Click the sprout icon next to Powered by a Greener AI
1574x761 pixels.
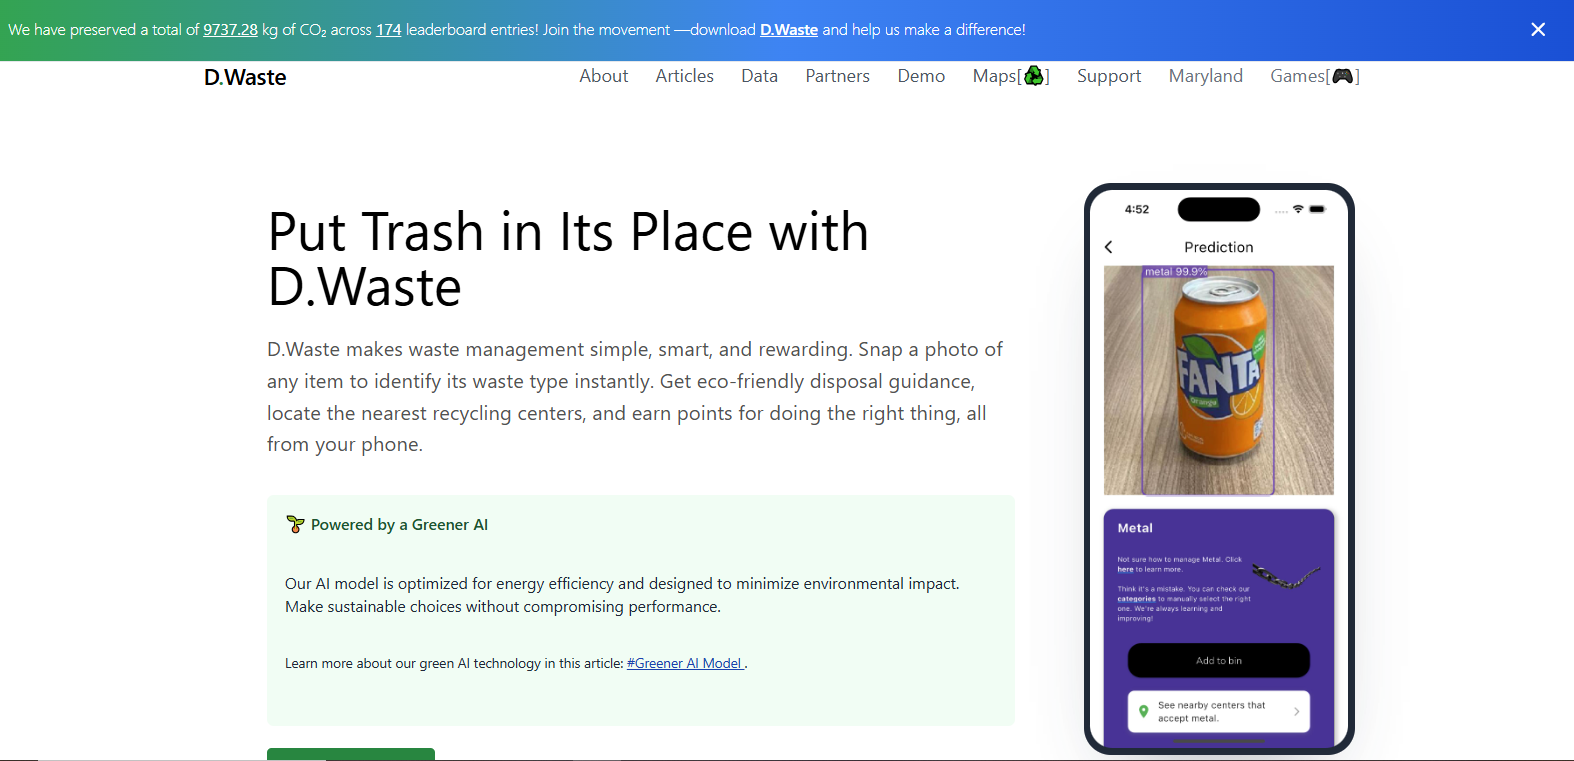(295, 524)
